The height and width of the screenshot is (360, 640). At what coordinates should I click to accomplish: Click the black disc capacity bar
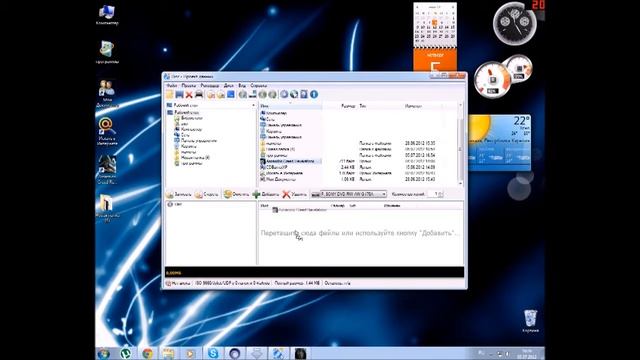(x=314, y=272)
